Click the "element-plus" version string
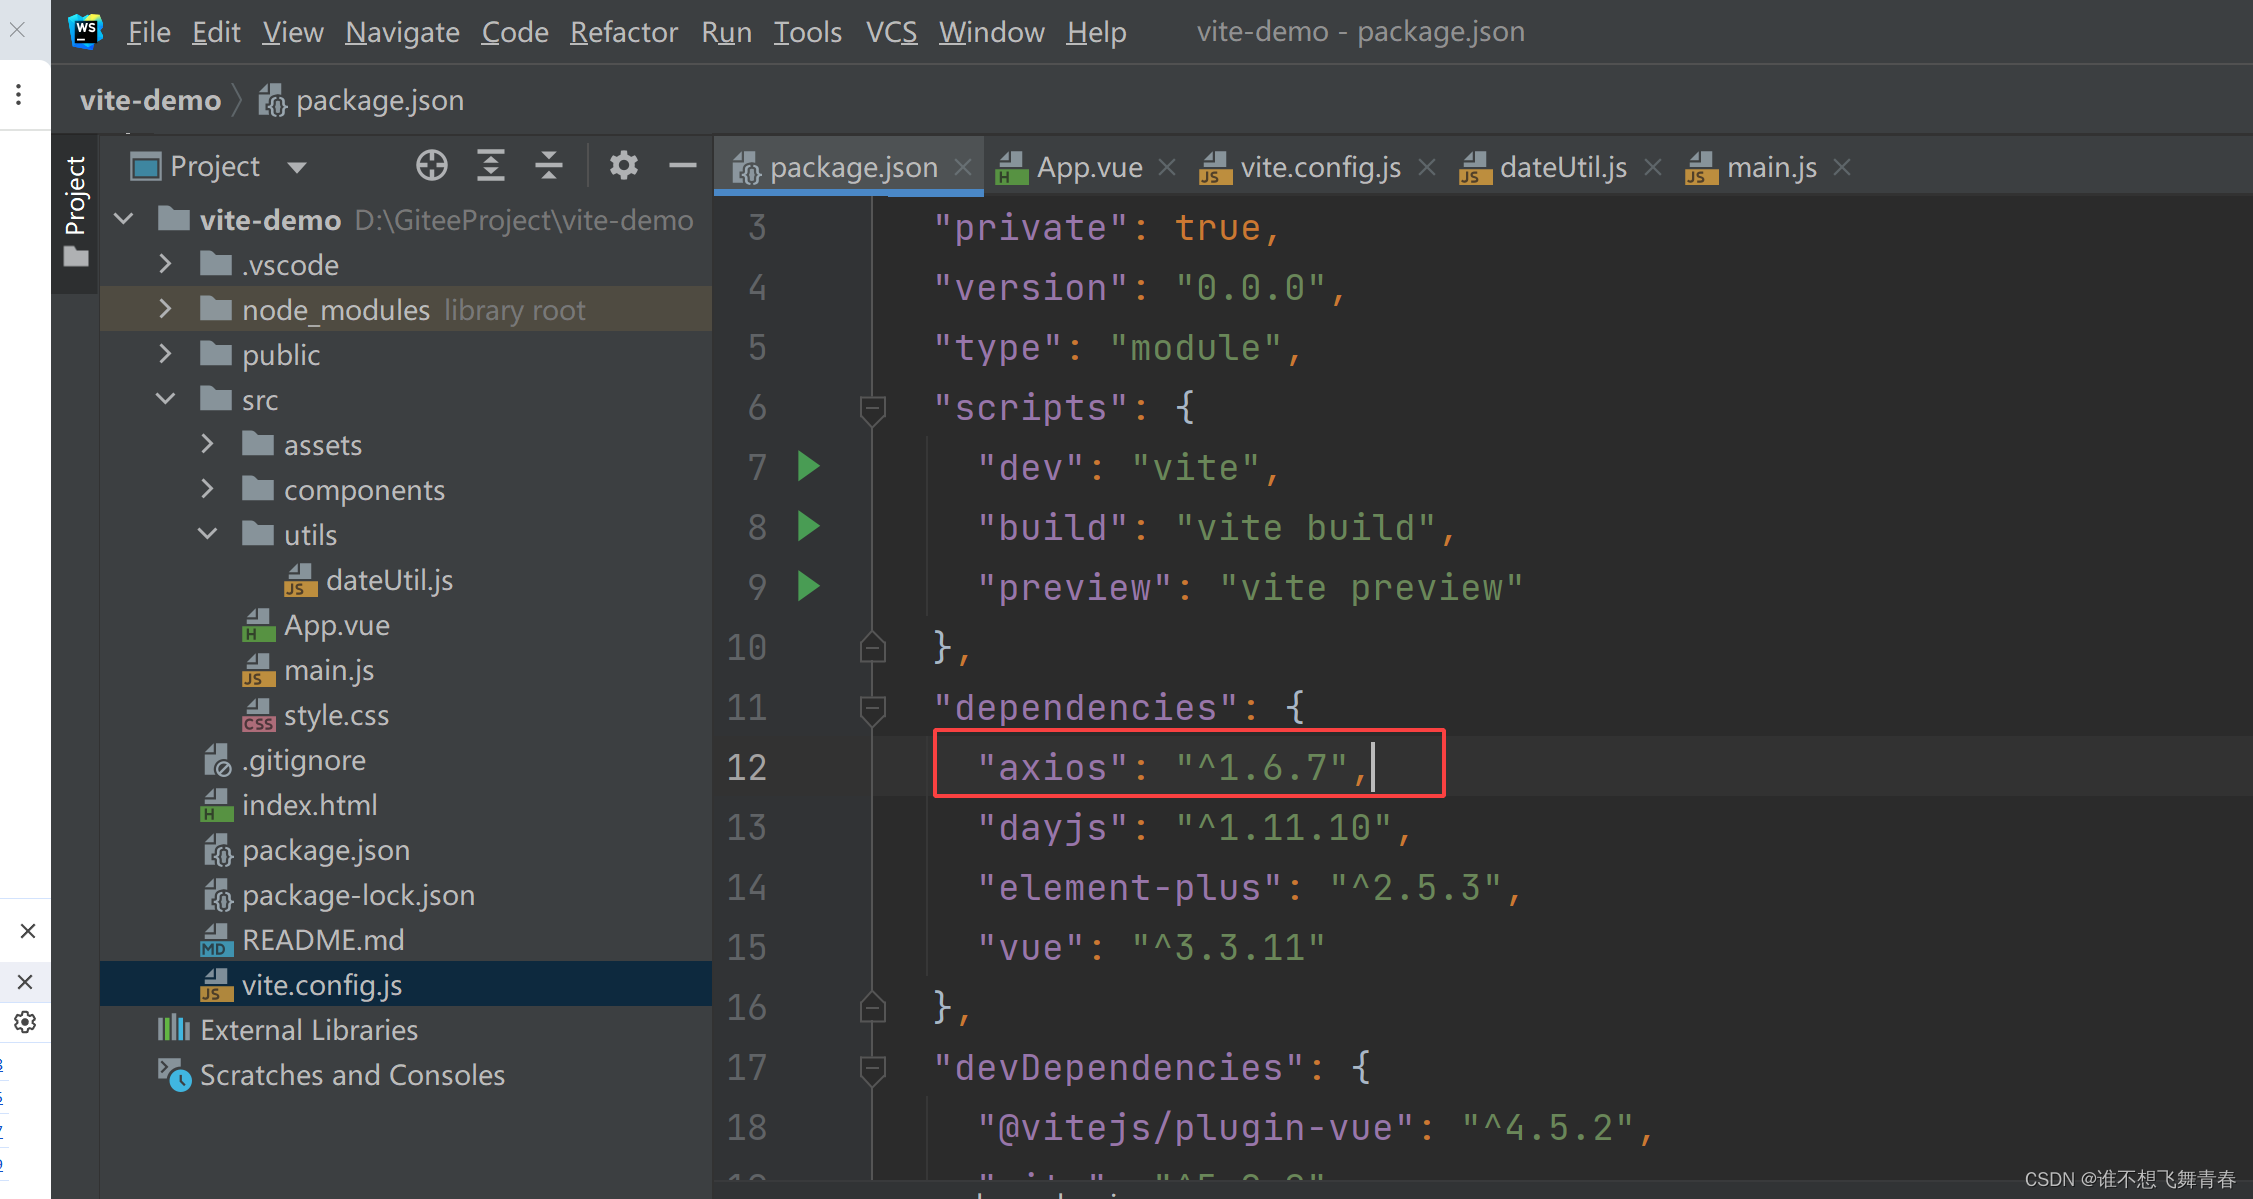Image resolution: width=2253 pixels, height=1199 pixels. coord(1415,887)
